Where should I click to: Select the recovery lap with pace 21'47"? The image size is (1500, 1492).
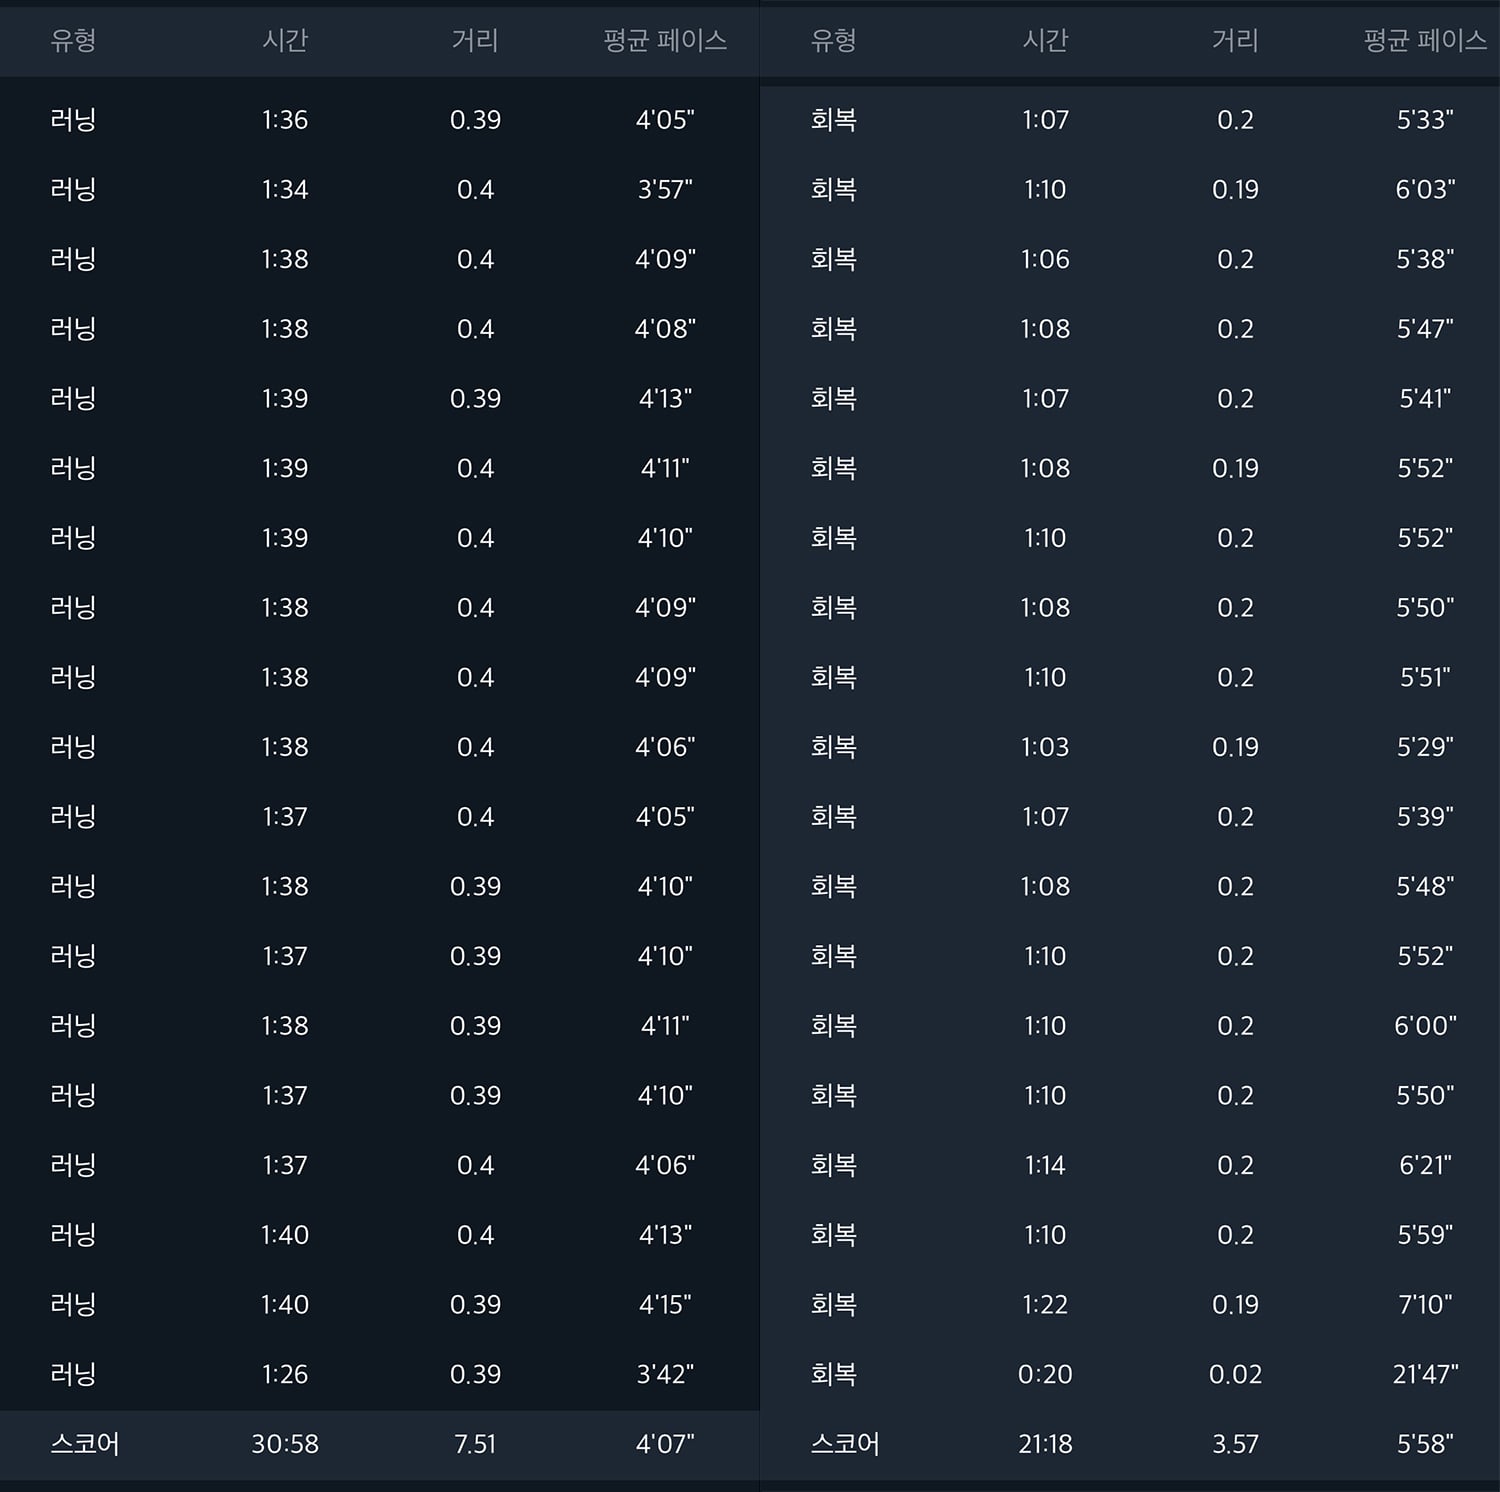click(x=1130, y=1374)
